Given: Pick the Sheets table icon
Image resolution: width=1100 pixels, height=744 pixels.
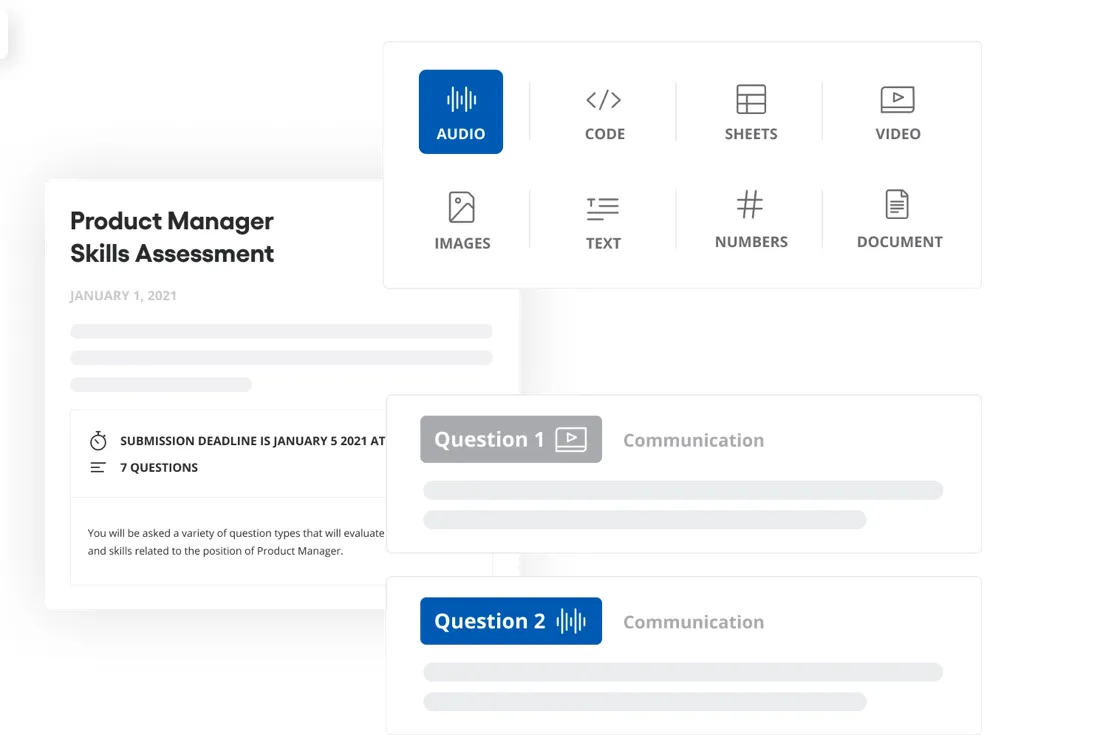Looking at the screenshot, I should [x=751, y=99].
